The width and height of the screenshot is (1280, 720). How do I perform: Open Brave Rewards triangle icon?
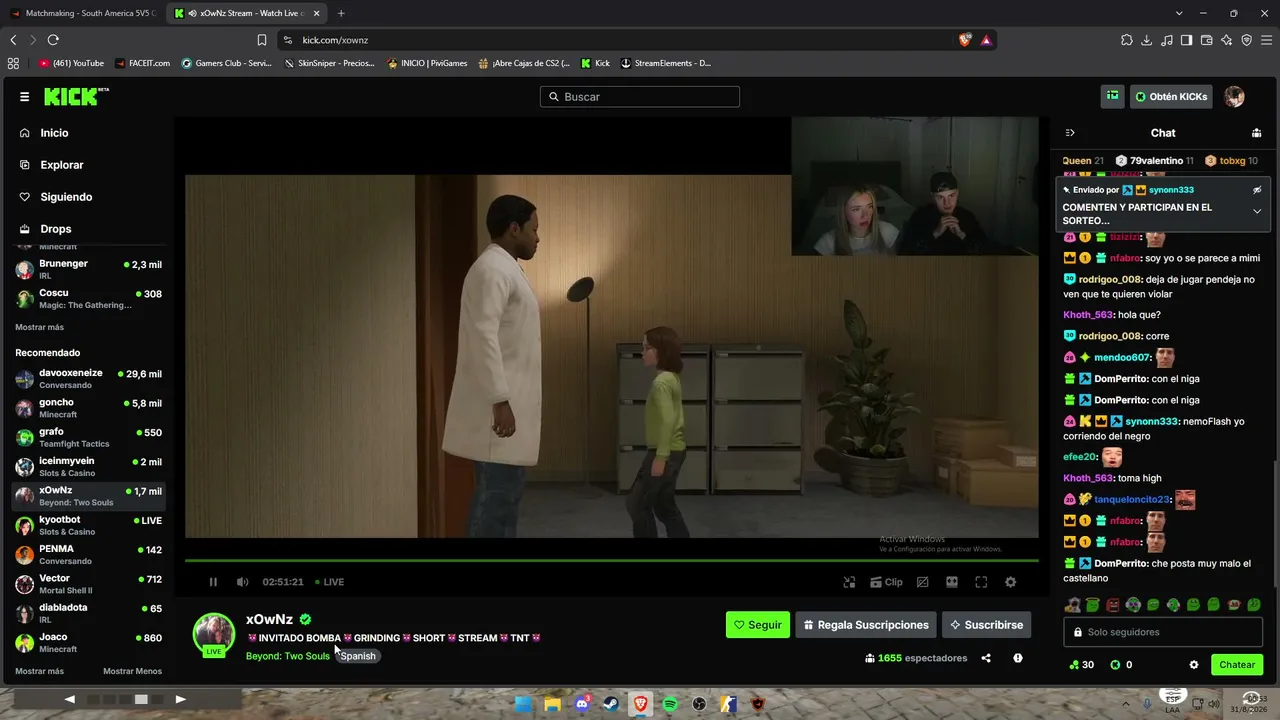(x=986, y=40)
